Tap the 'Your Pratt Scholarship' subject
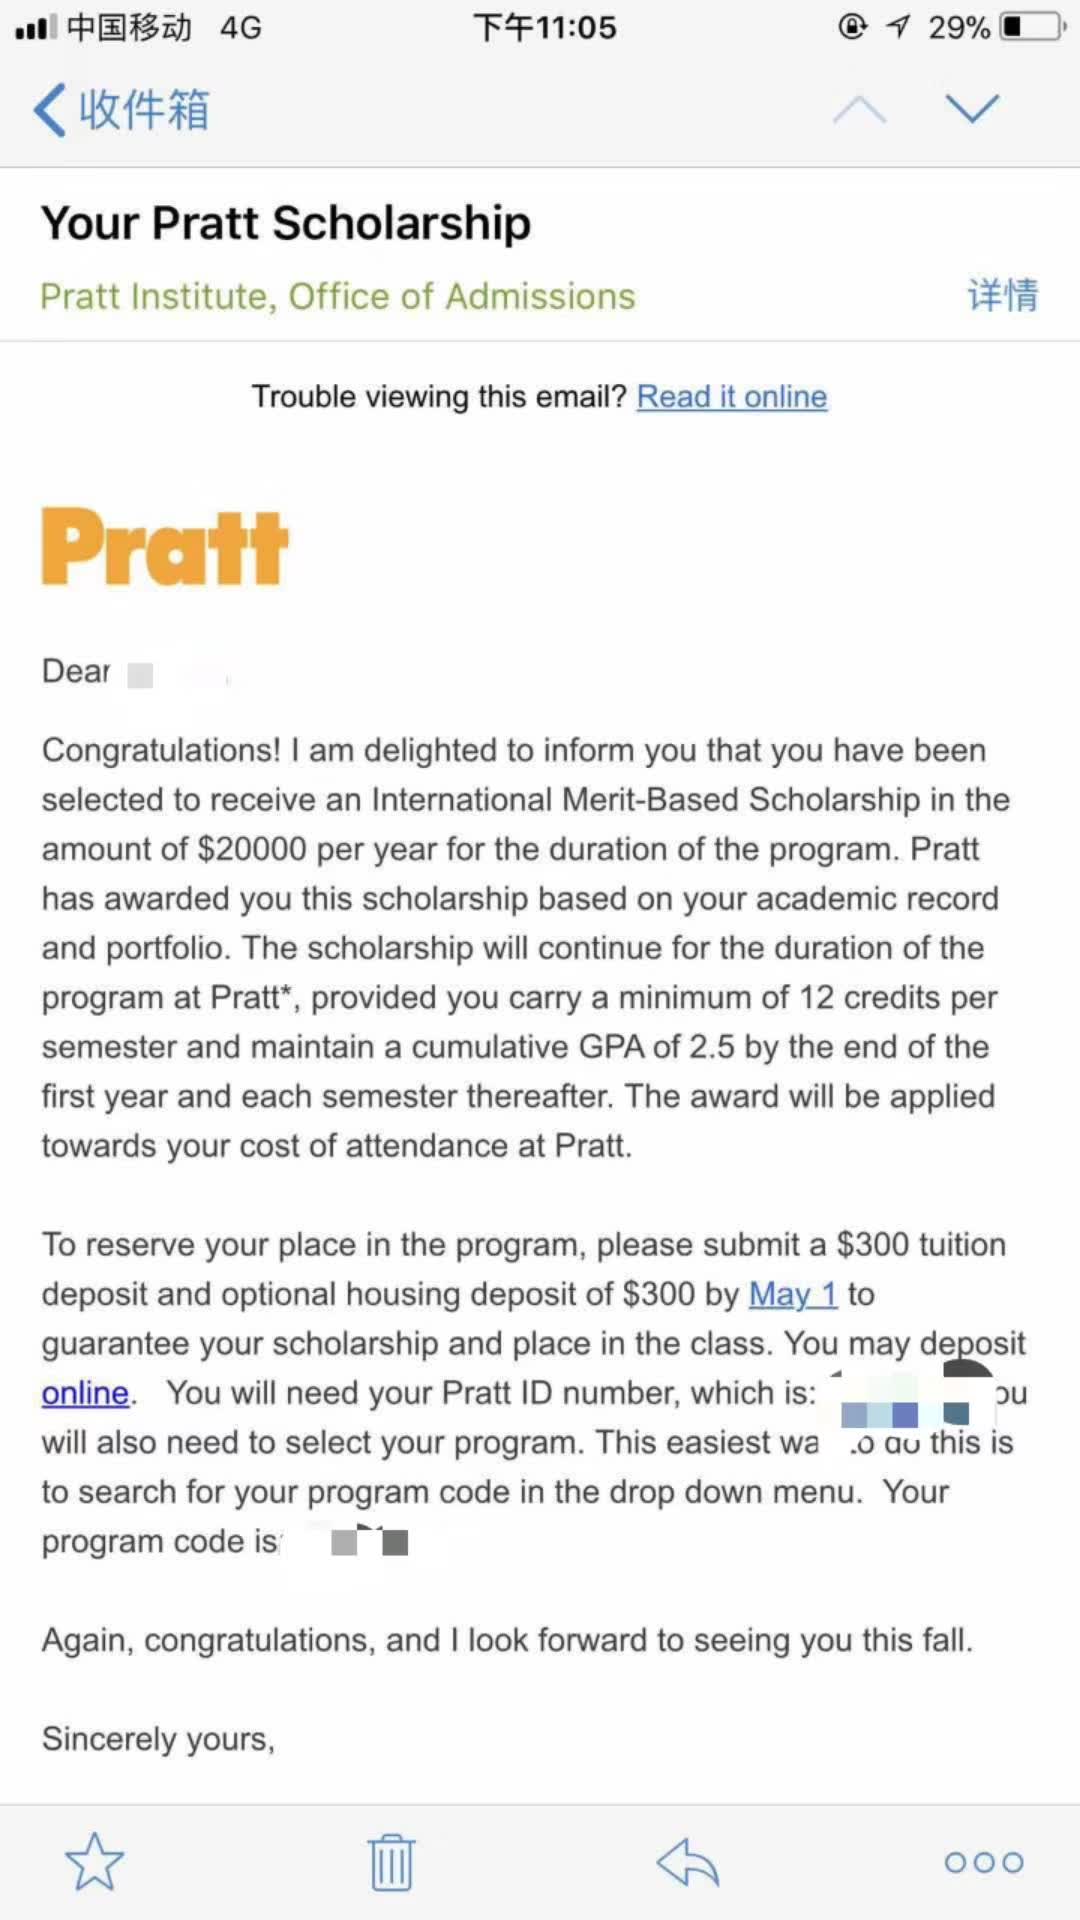Viewport: 1080px width, 1920px height. pyautogui.click(x=286, y=223)
